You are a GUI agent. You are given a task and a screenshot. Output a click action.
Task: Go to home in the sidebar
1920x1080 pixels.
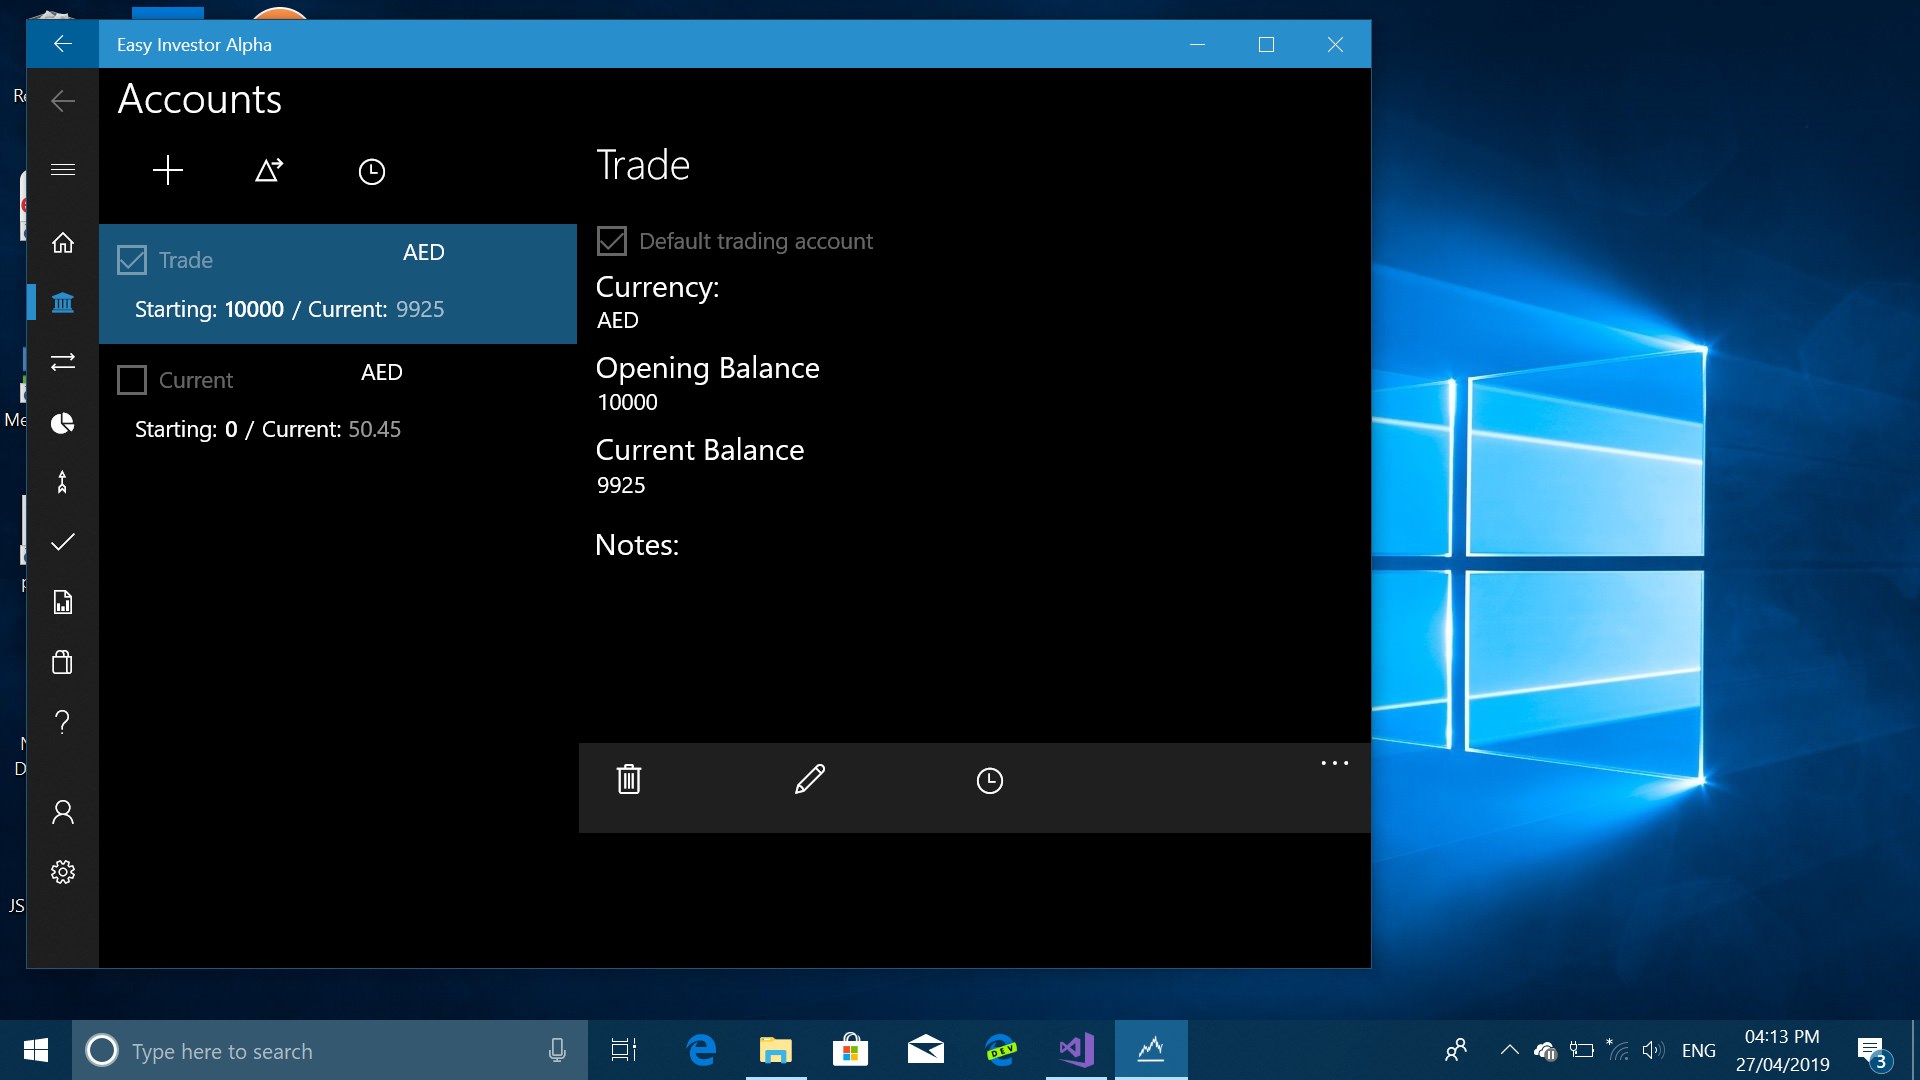(63, 243)
